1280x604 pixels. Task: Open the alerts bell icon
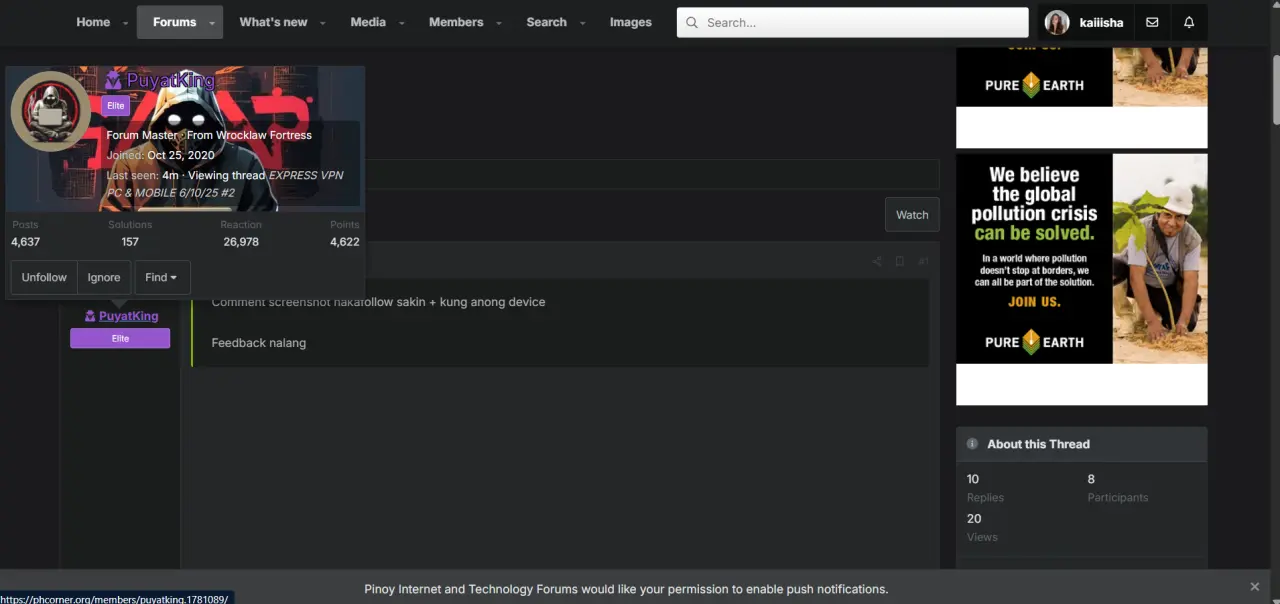[x=1189, y=22]
